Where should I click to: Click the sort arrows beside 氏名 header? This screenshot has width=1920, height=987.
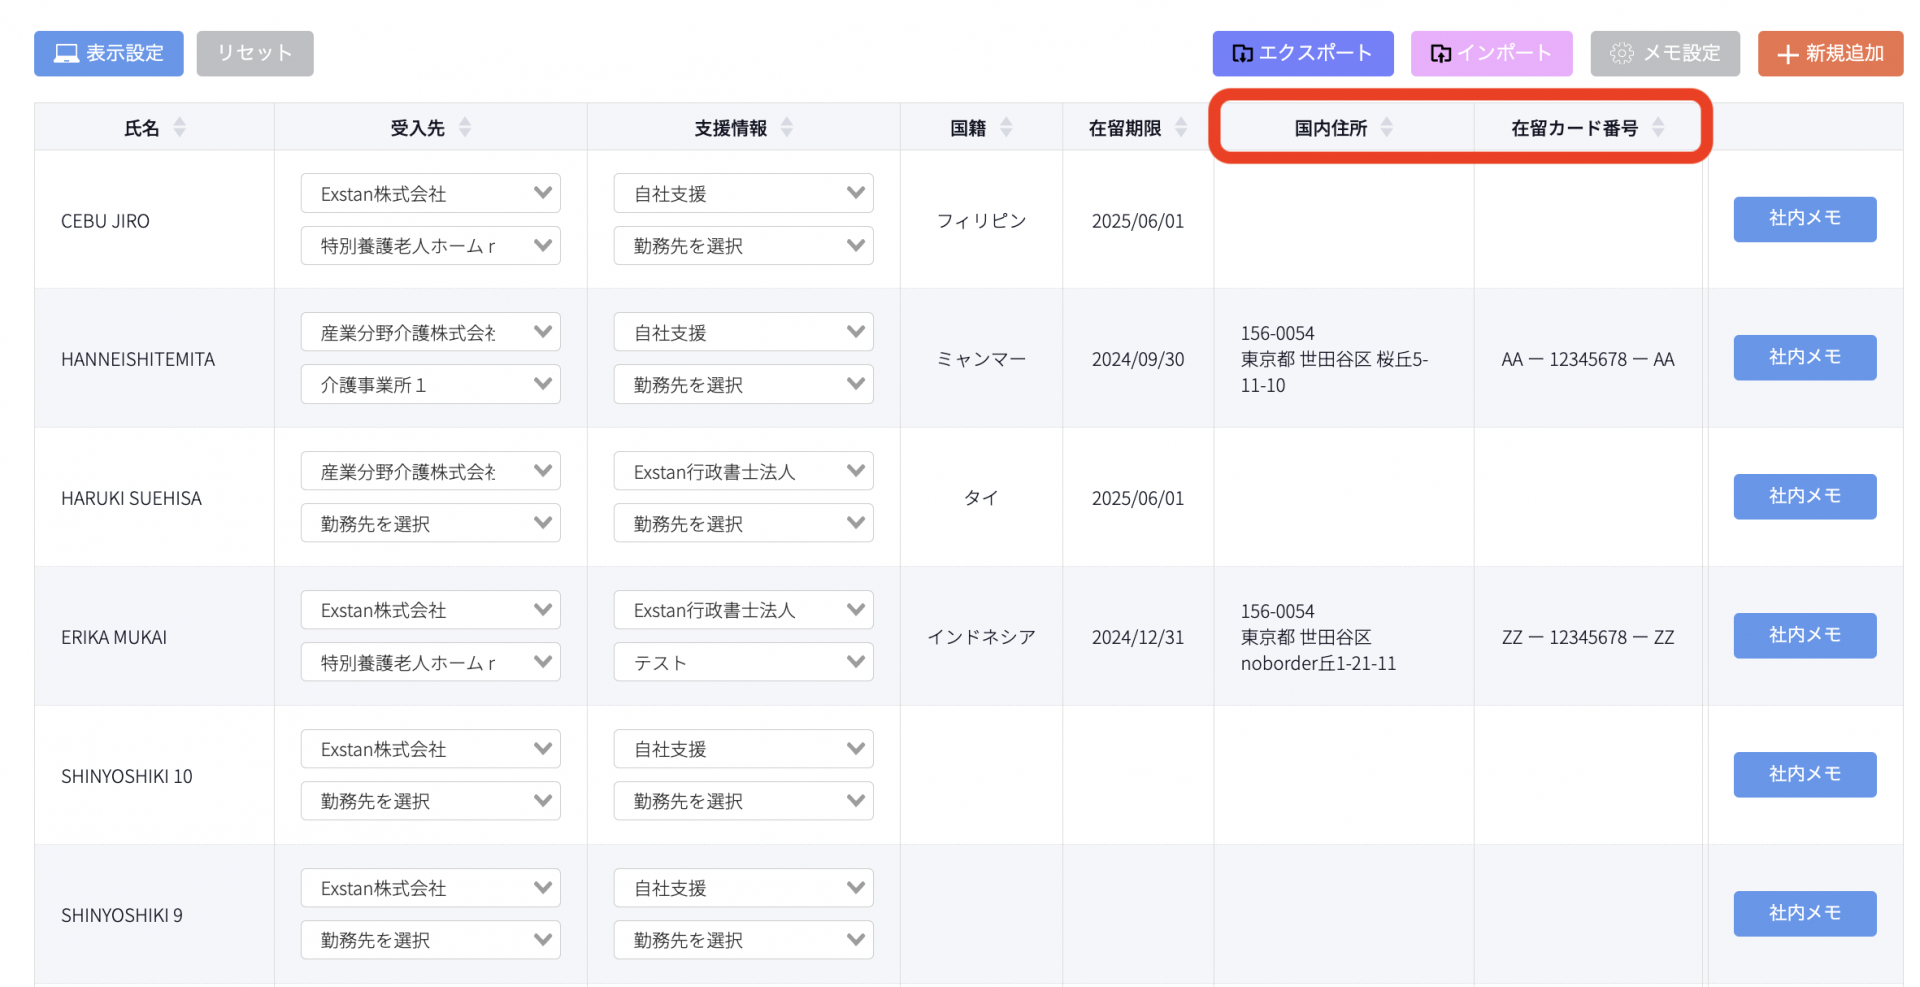[x=180, y=127]
